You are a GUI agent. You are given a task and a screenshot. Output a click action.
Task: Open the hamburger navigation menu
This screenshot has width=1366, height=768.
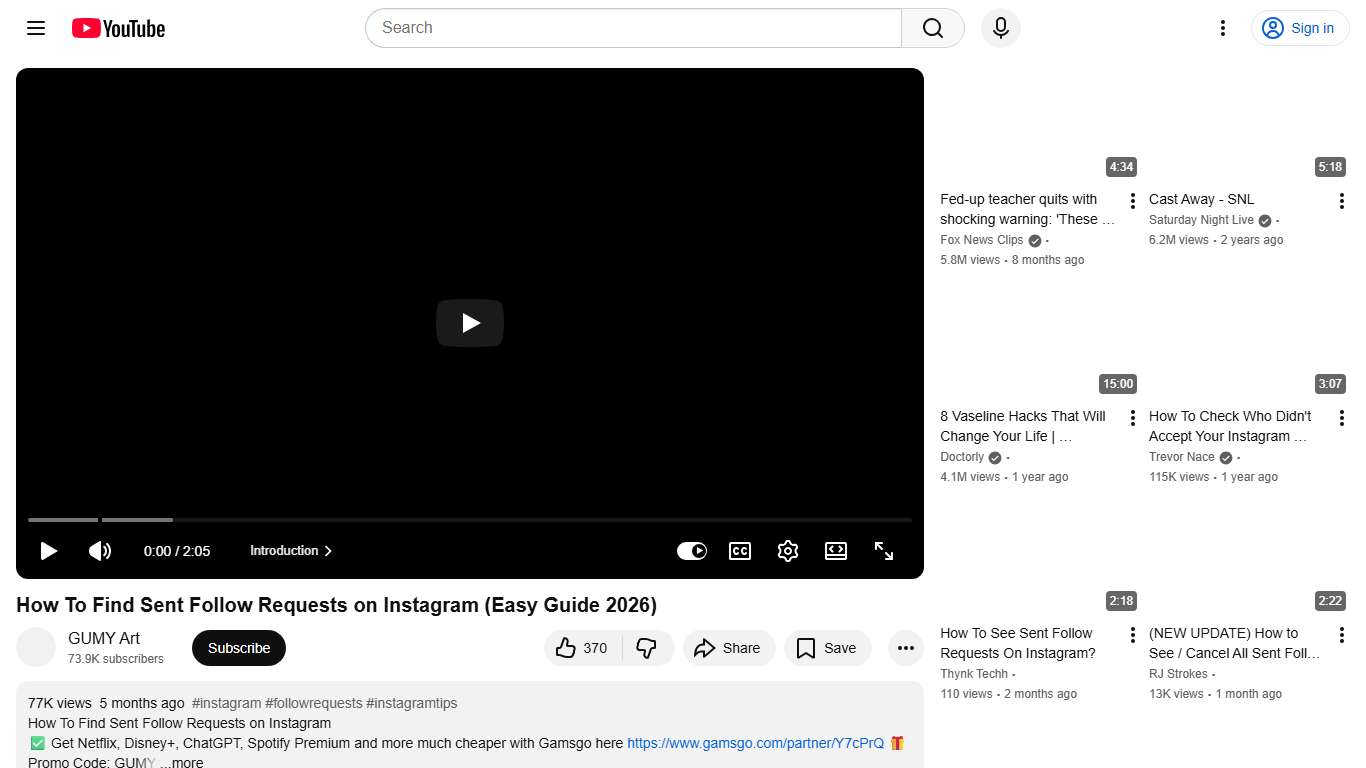click(x=35, y=28)
